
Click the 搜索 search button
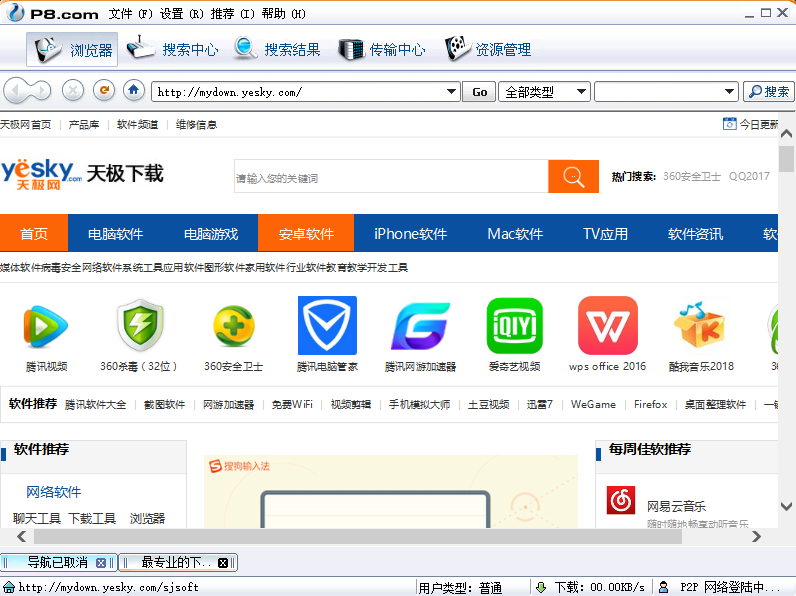click(x=769, y=92)
